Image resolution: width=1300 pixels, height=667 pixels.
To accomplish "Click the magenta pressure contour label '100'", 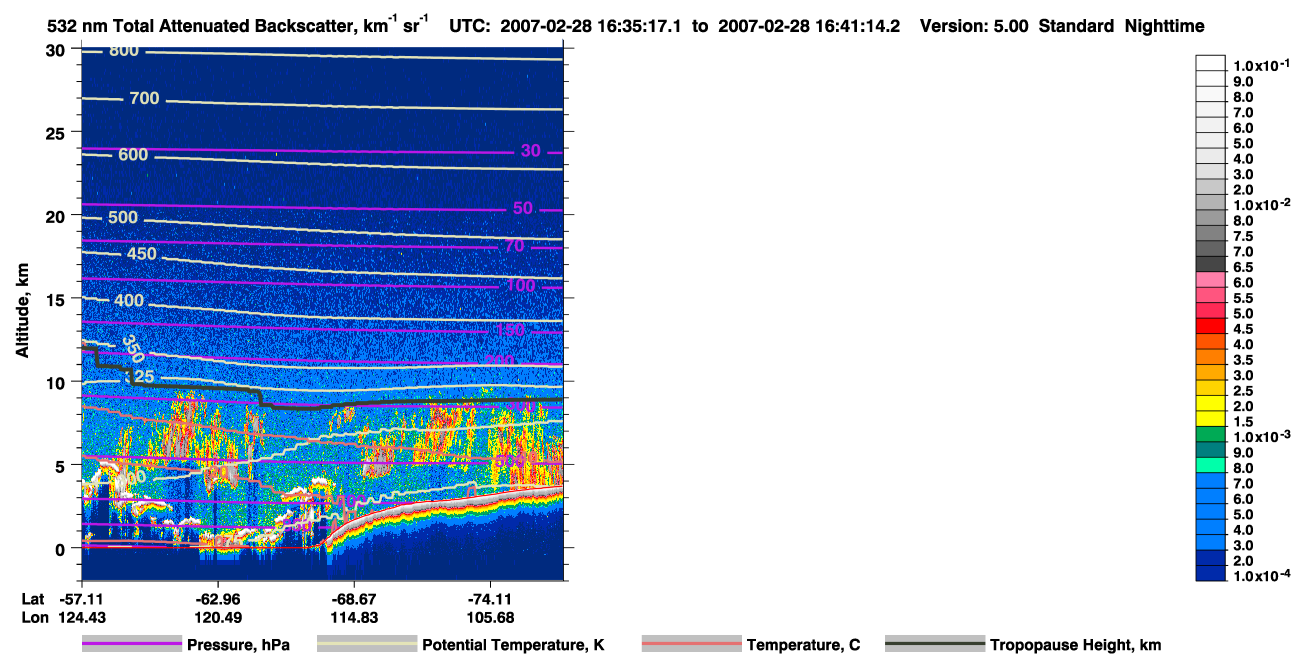I will [x=520, y=286].
